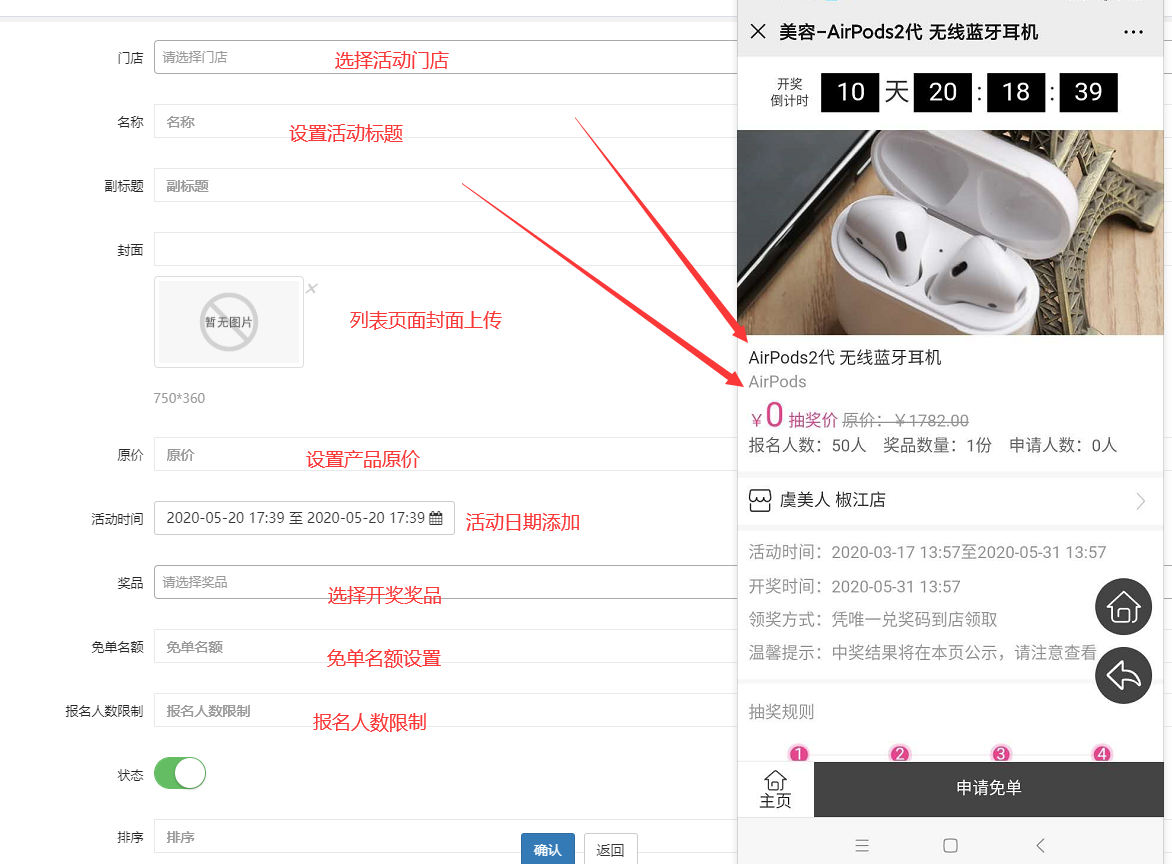Tap the AirPods product photo
Viewport: 1172px width, 864px height.
click(x=950, y=232)
